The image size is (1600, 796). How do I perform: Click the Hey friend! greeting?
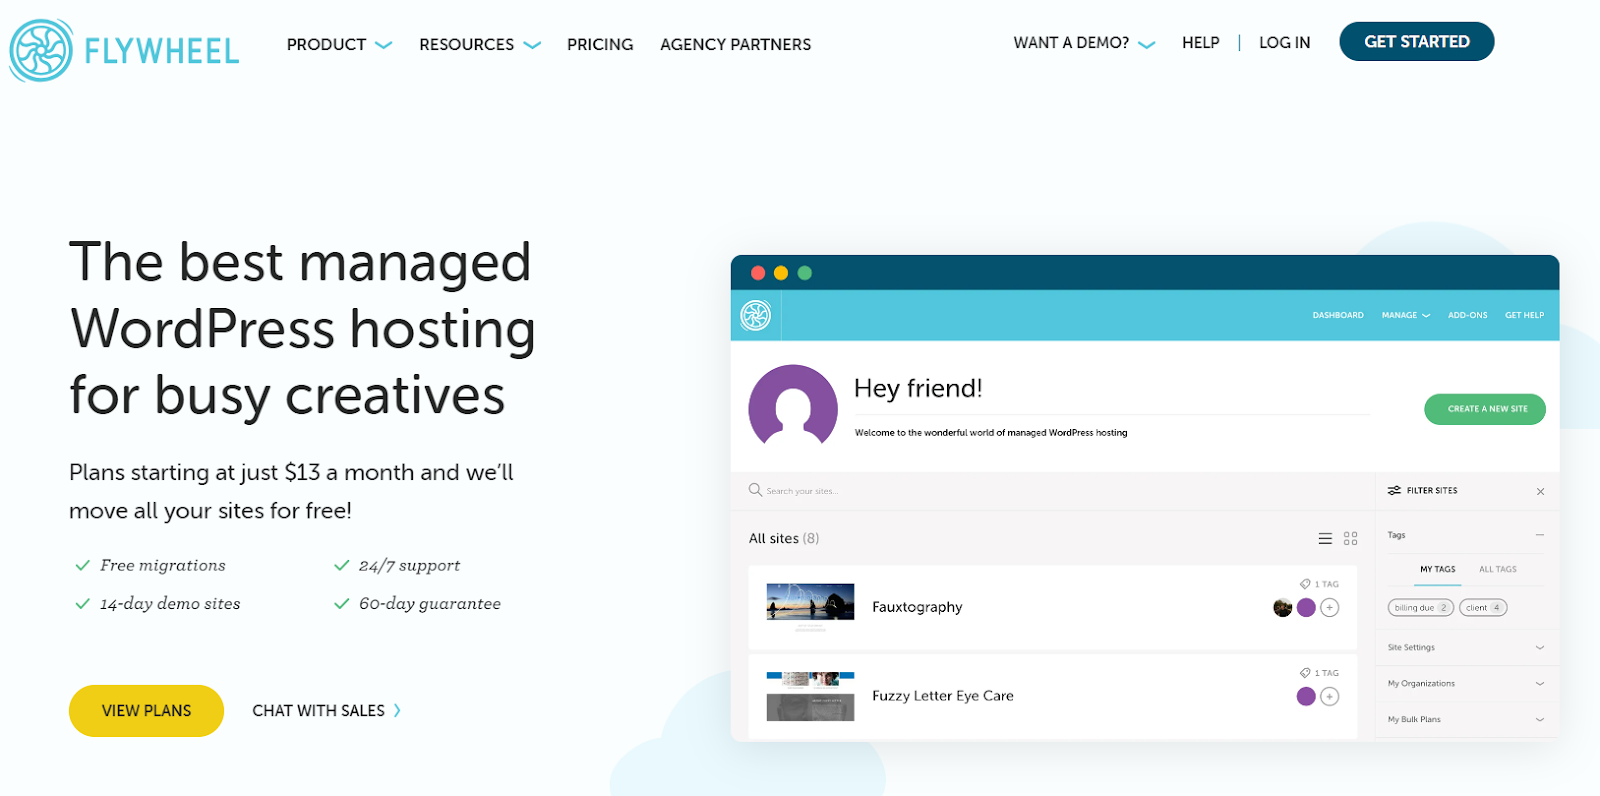tap(918, 388)
